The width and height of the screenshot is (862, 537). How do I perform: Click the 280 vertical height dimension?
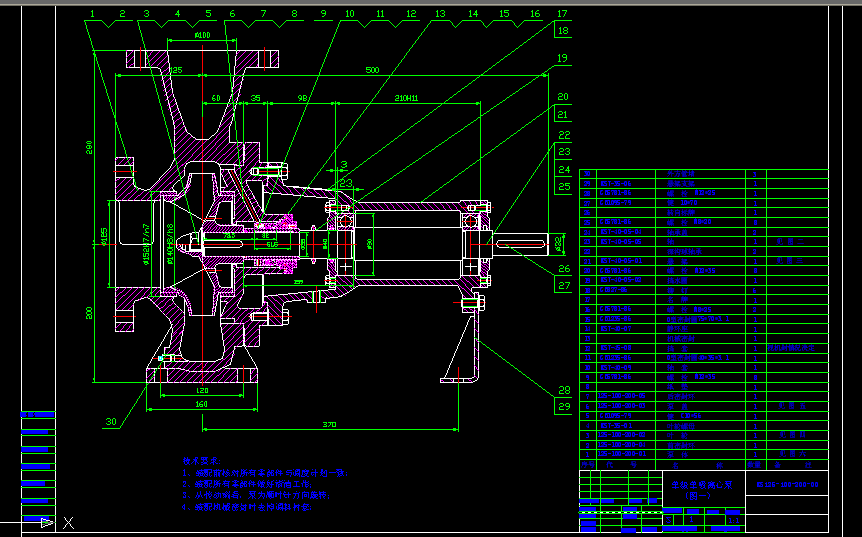[x=90, y=148]
